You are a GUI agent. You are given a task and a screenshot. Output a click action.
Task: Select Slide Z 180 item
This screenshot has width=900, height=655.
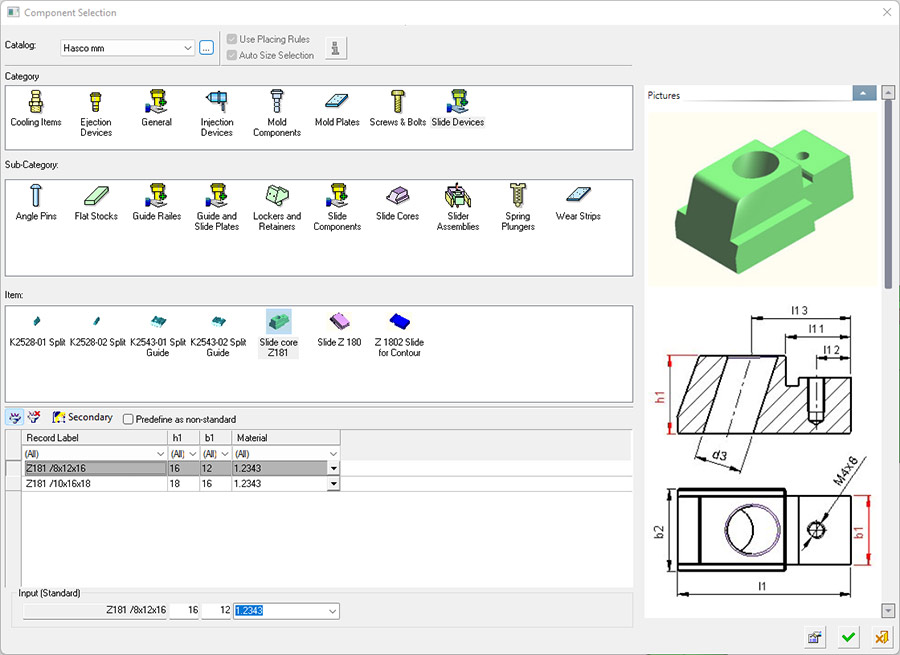[x=339, y=330]
